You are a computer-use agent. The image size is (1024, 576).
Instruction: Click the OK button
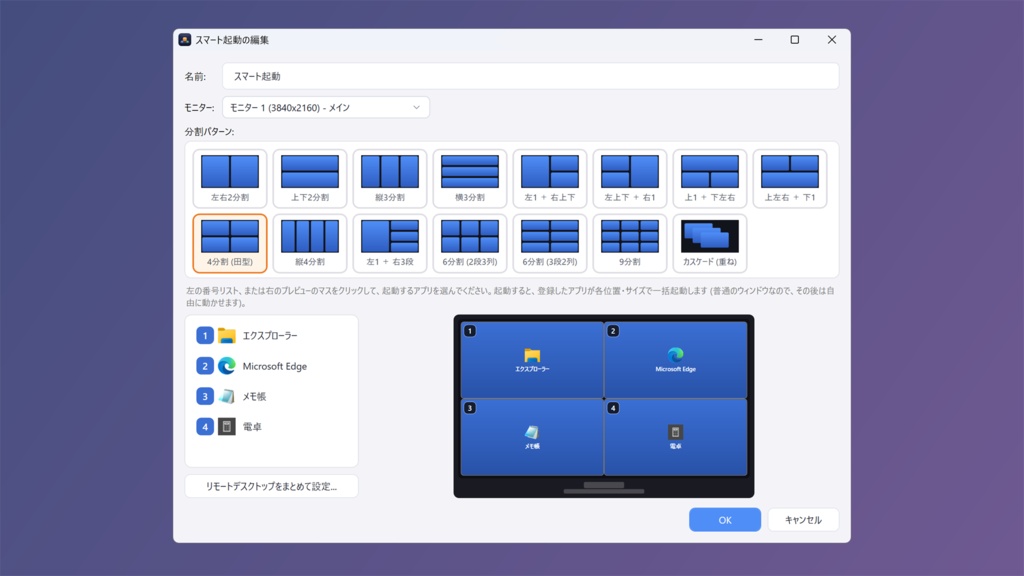coord(725,520)
